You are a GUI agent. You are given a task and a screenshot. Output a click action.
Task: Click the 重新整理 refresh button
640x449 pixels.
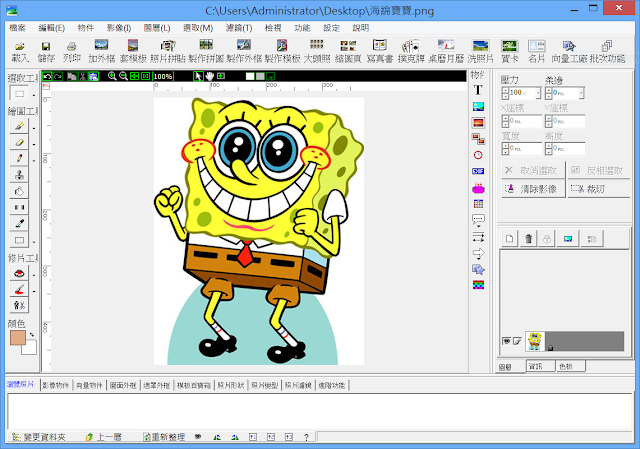pos(164,437)
